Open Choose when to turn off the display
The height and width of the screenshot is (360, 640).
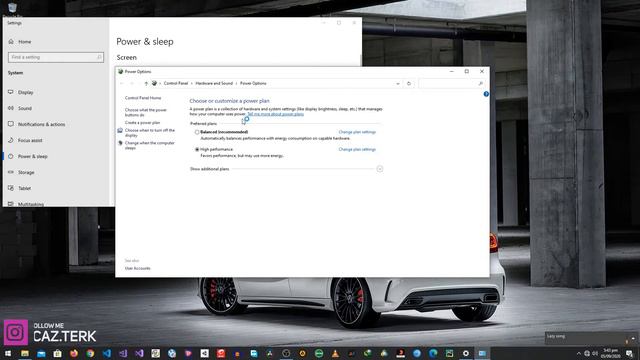(150, 132)
